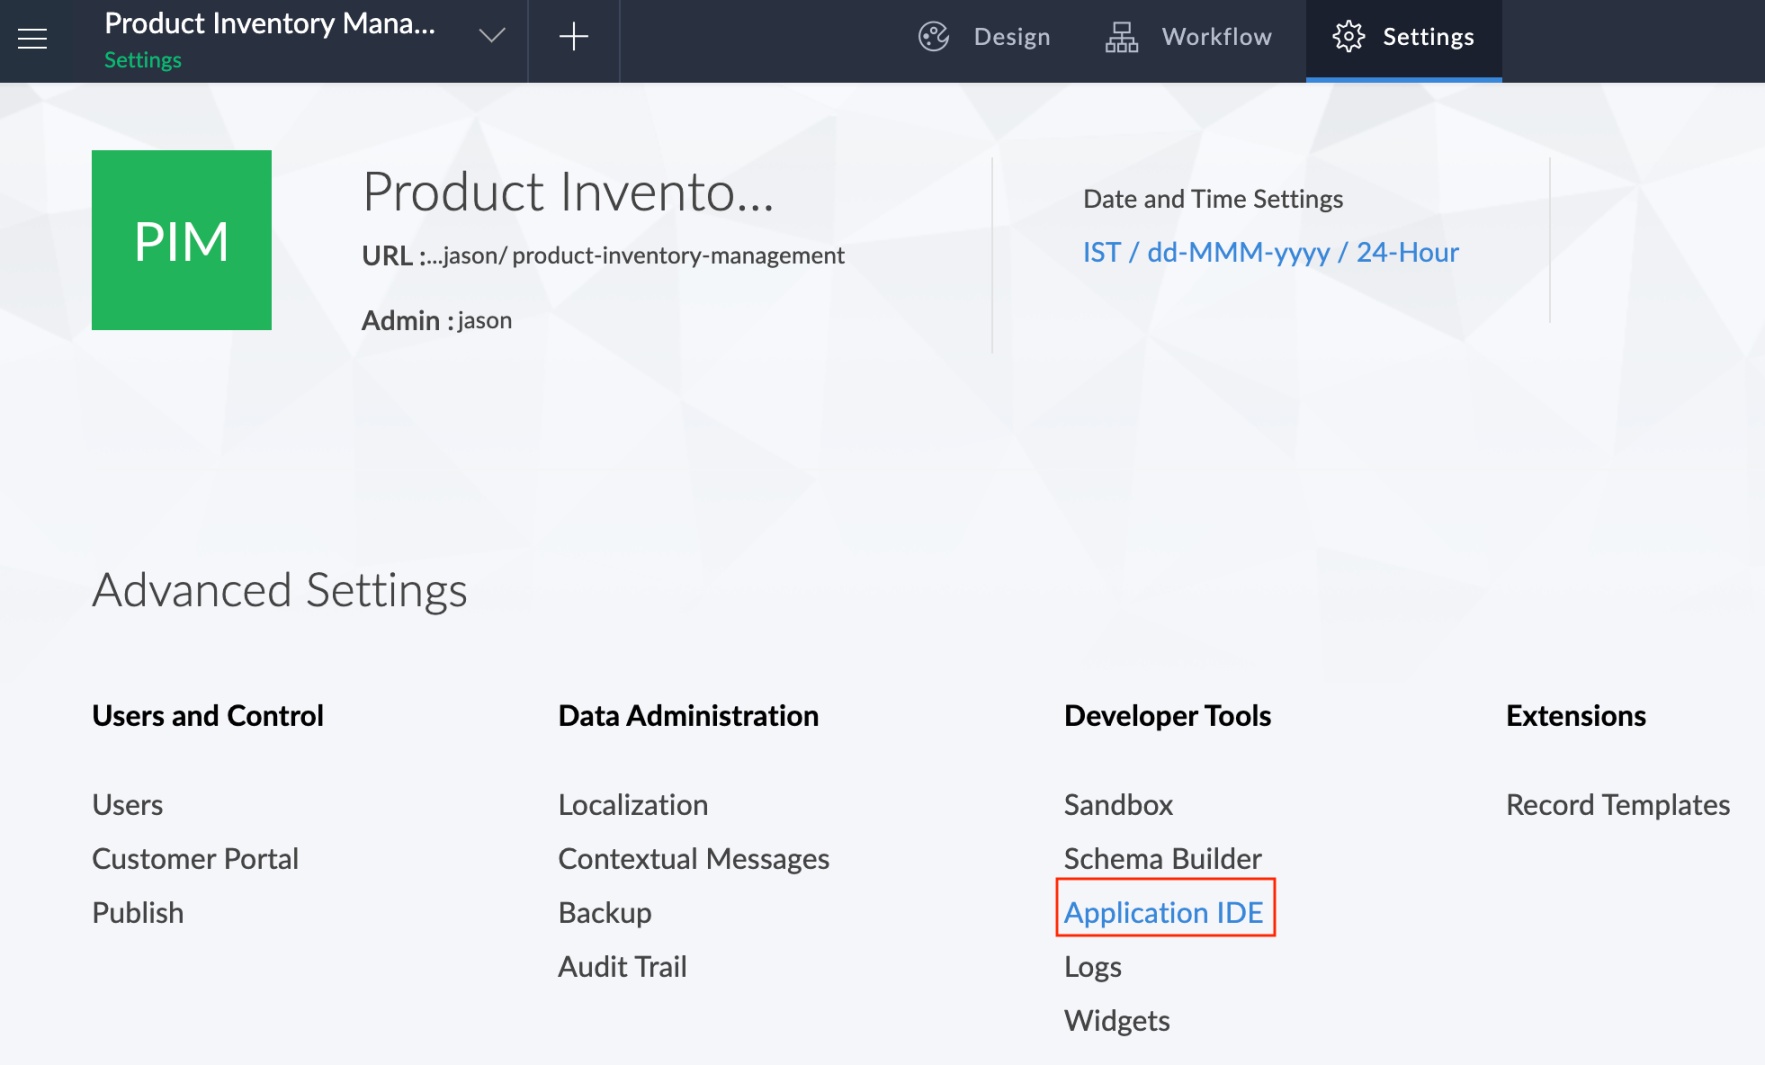Click the plus icon to create new app
Viewport: 1765px width, 1065px height.
(573, 38)
